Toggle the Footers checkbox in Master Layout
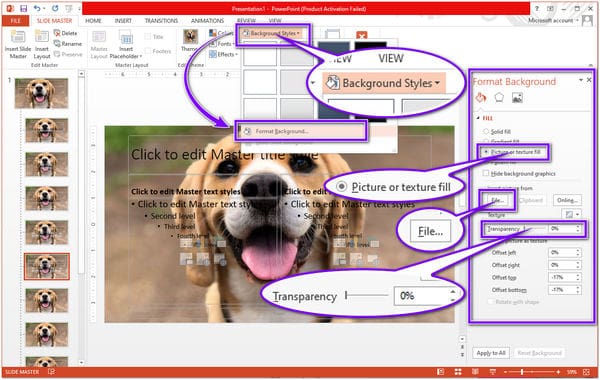The width and height of the screenshot is (600, 380). click(x=148, y=51)
